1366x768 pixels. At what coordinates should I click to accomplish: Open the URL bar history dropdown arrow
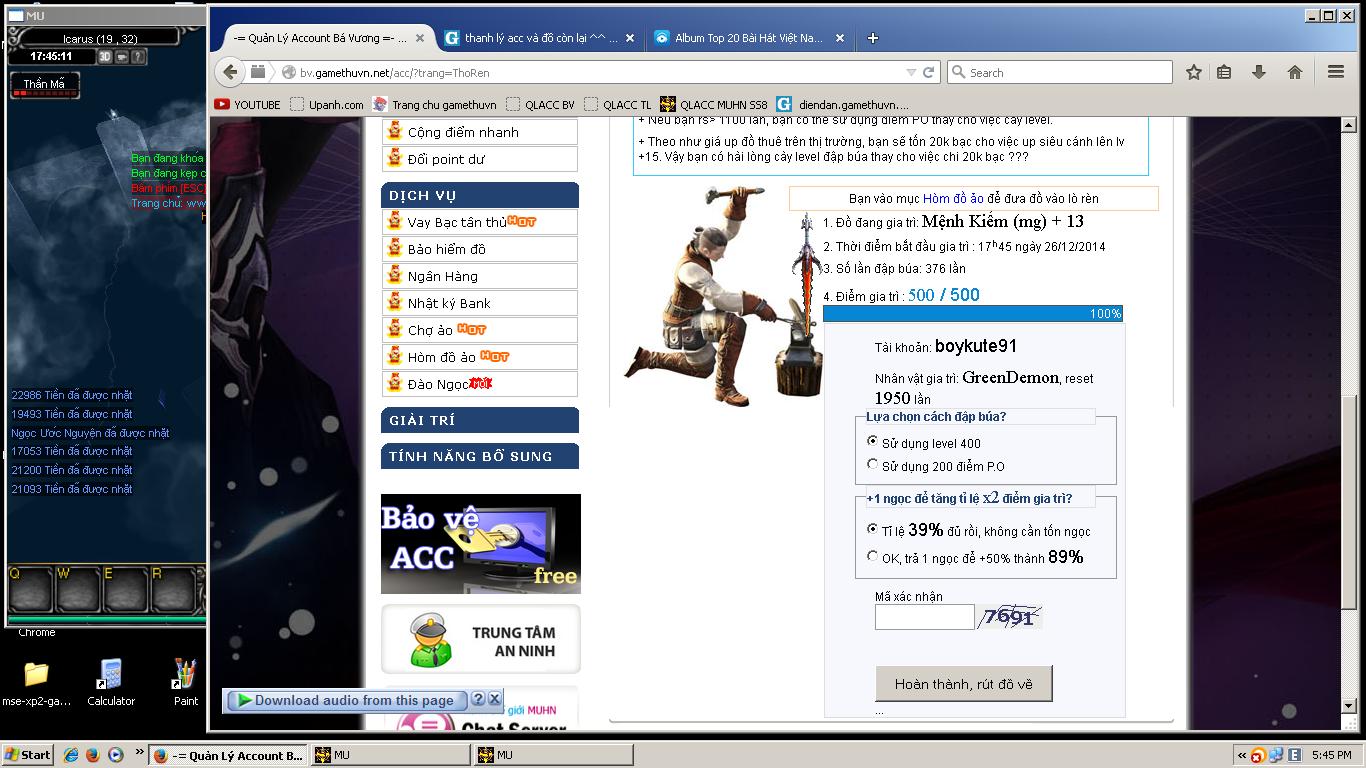(910, 72)
